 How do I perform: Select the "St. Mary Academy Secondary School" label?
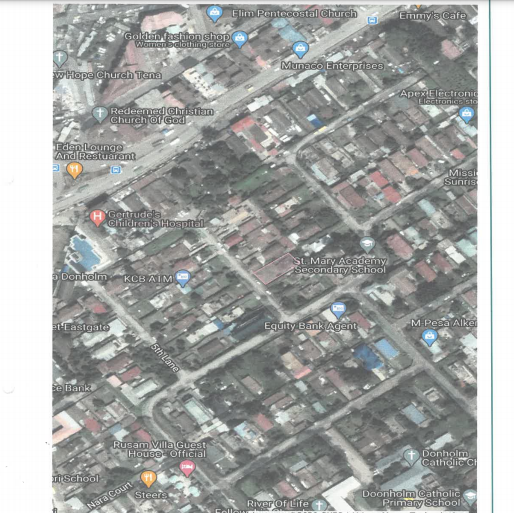(x=340, y=265)
